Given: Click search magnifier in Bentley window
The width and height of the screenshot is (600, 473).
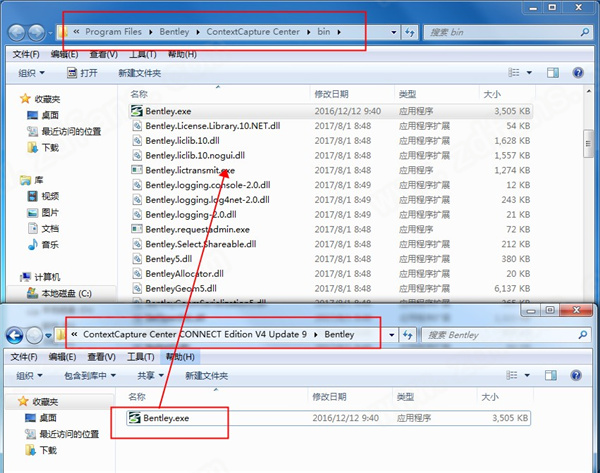Looking at the screenshot, I should point(583,335).
